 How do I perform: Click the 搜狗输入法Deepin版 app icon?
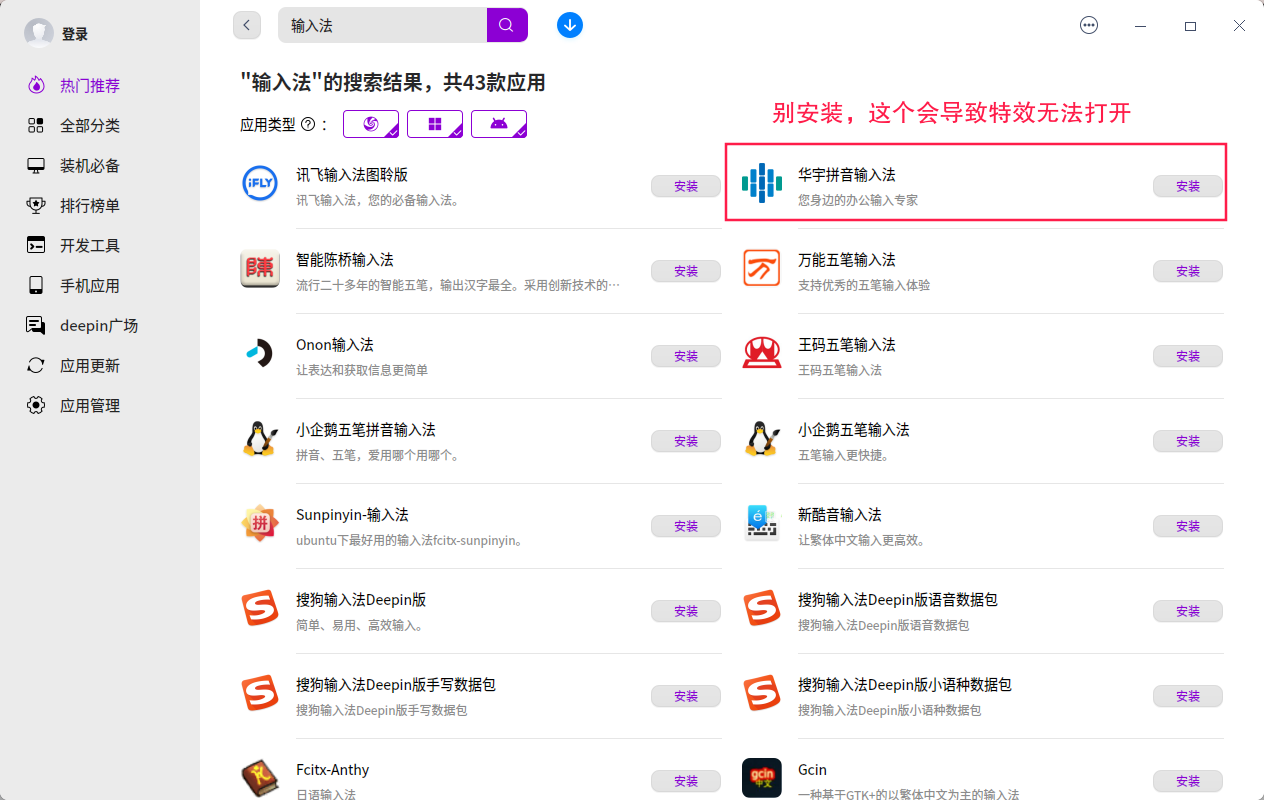click(259, 610)
